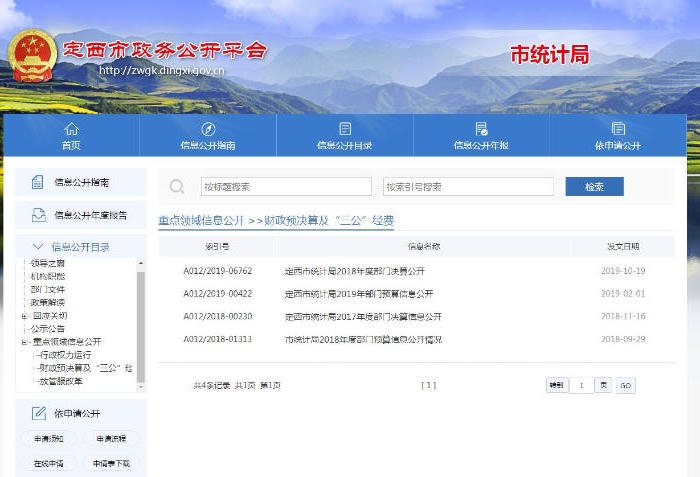The height and width of the screenshot is (477, 700).
Task: Focus the page number input box
Action: tap(581, 385)
